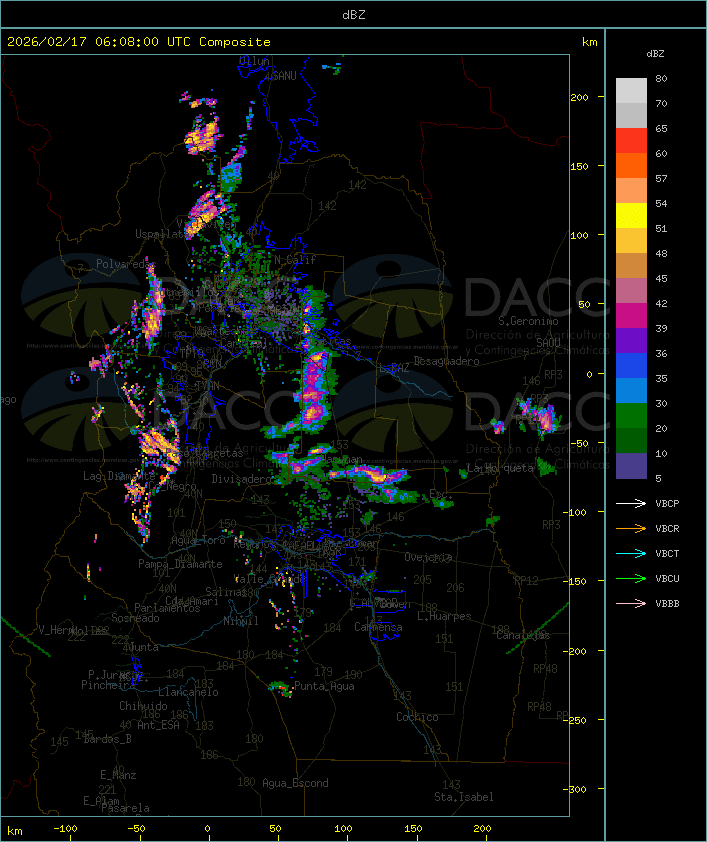Click the dBZ title in top bar
Viewport: 707px width, 842px height.
click(x=354, y=15)
